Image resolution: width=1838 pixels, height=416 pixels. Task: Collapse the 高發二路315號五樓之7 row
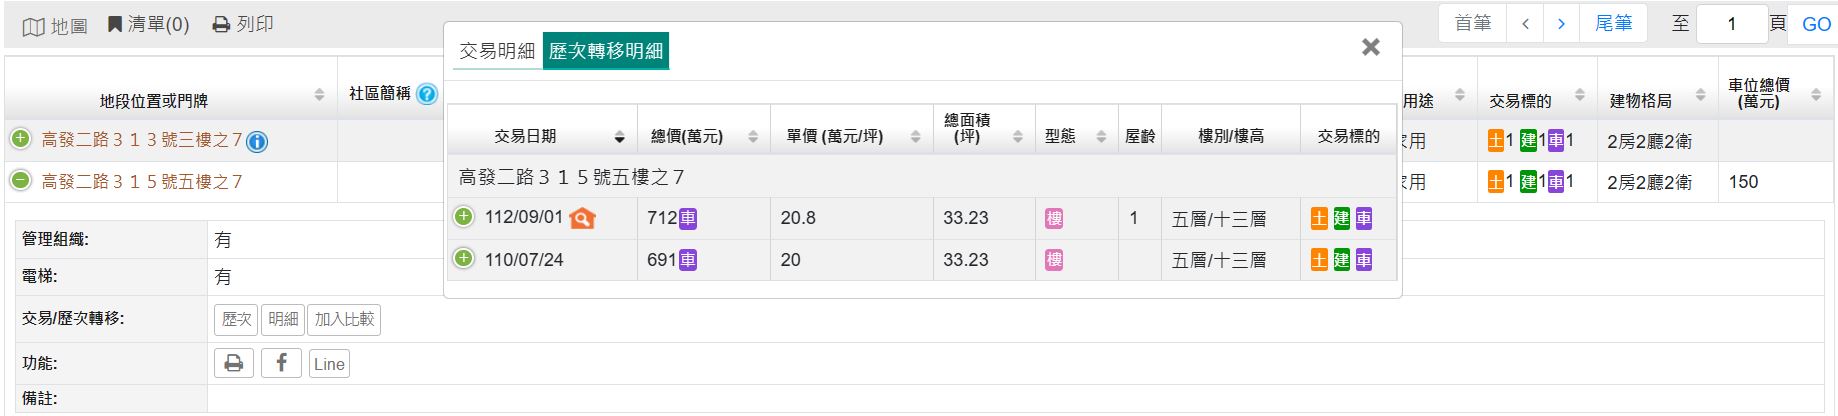click(x=20, y=181)
